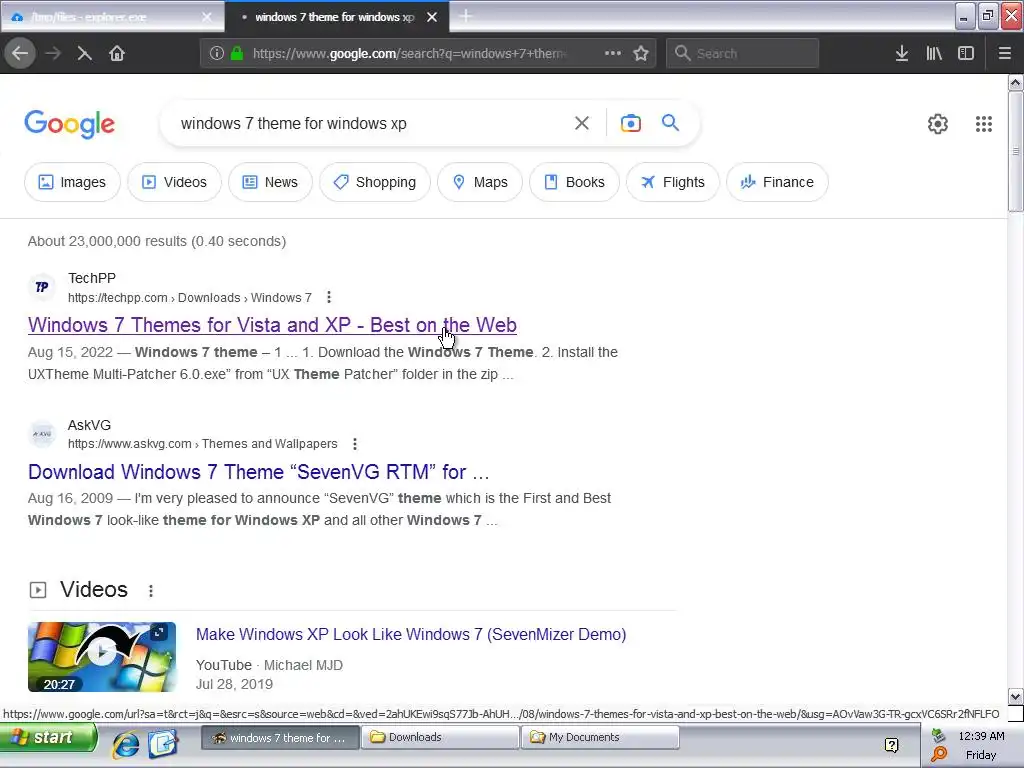Click the AskVG site favicon
The image size is (1024, 768).
42,434
